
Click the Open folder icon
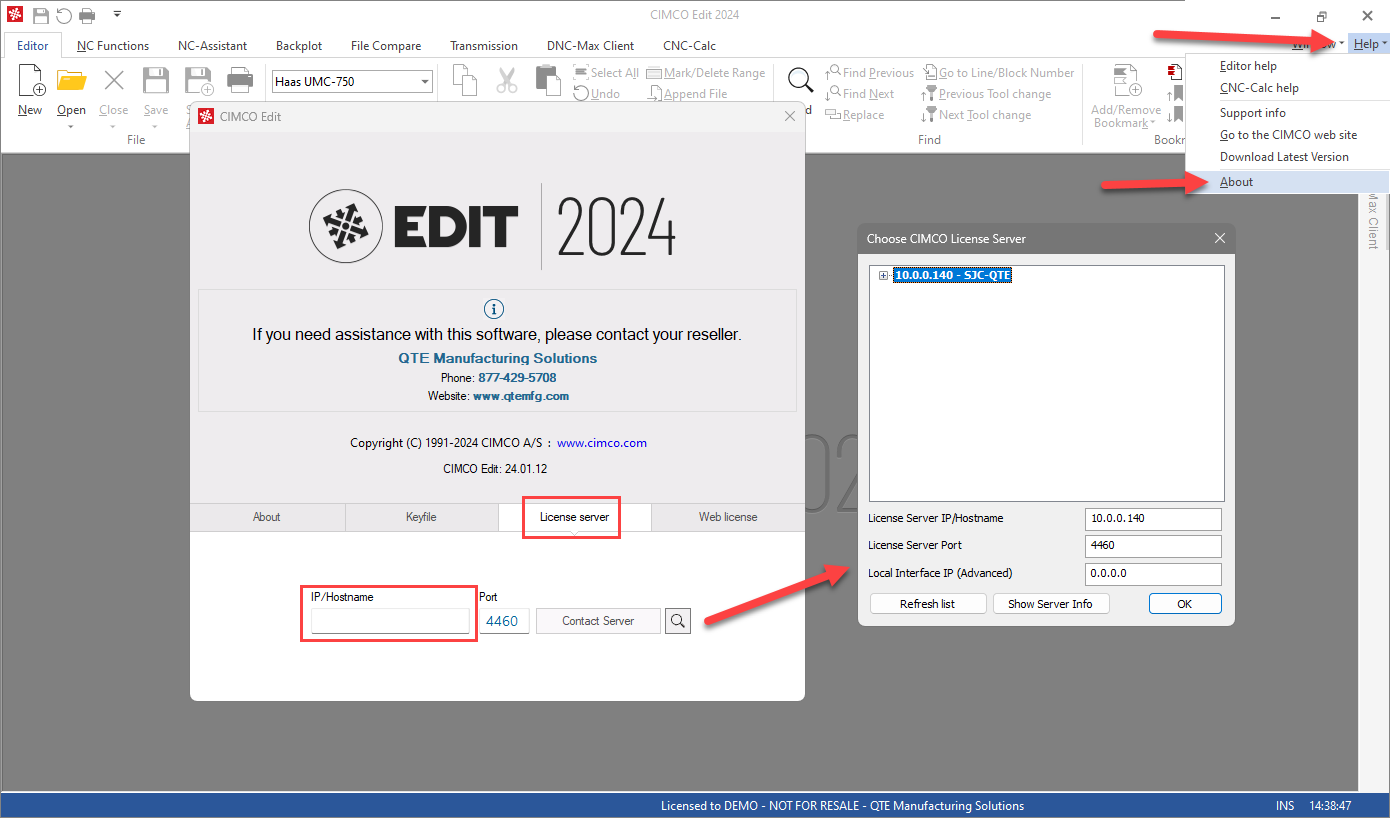pyautogui.click(x=71, y=81)
